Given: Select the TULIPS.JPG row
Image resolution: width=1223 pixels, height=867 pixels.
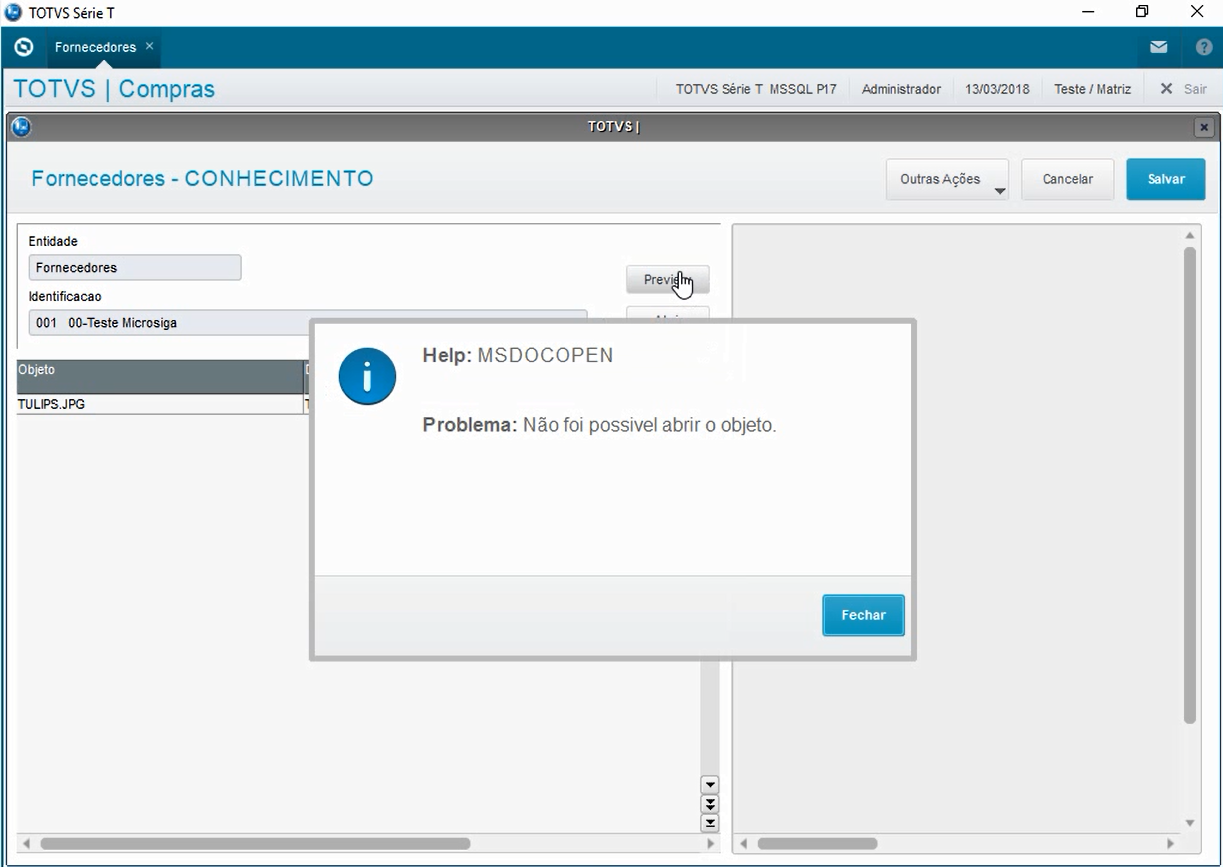Looking at the screenshot, I should tap(160, 404).
